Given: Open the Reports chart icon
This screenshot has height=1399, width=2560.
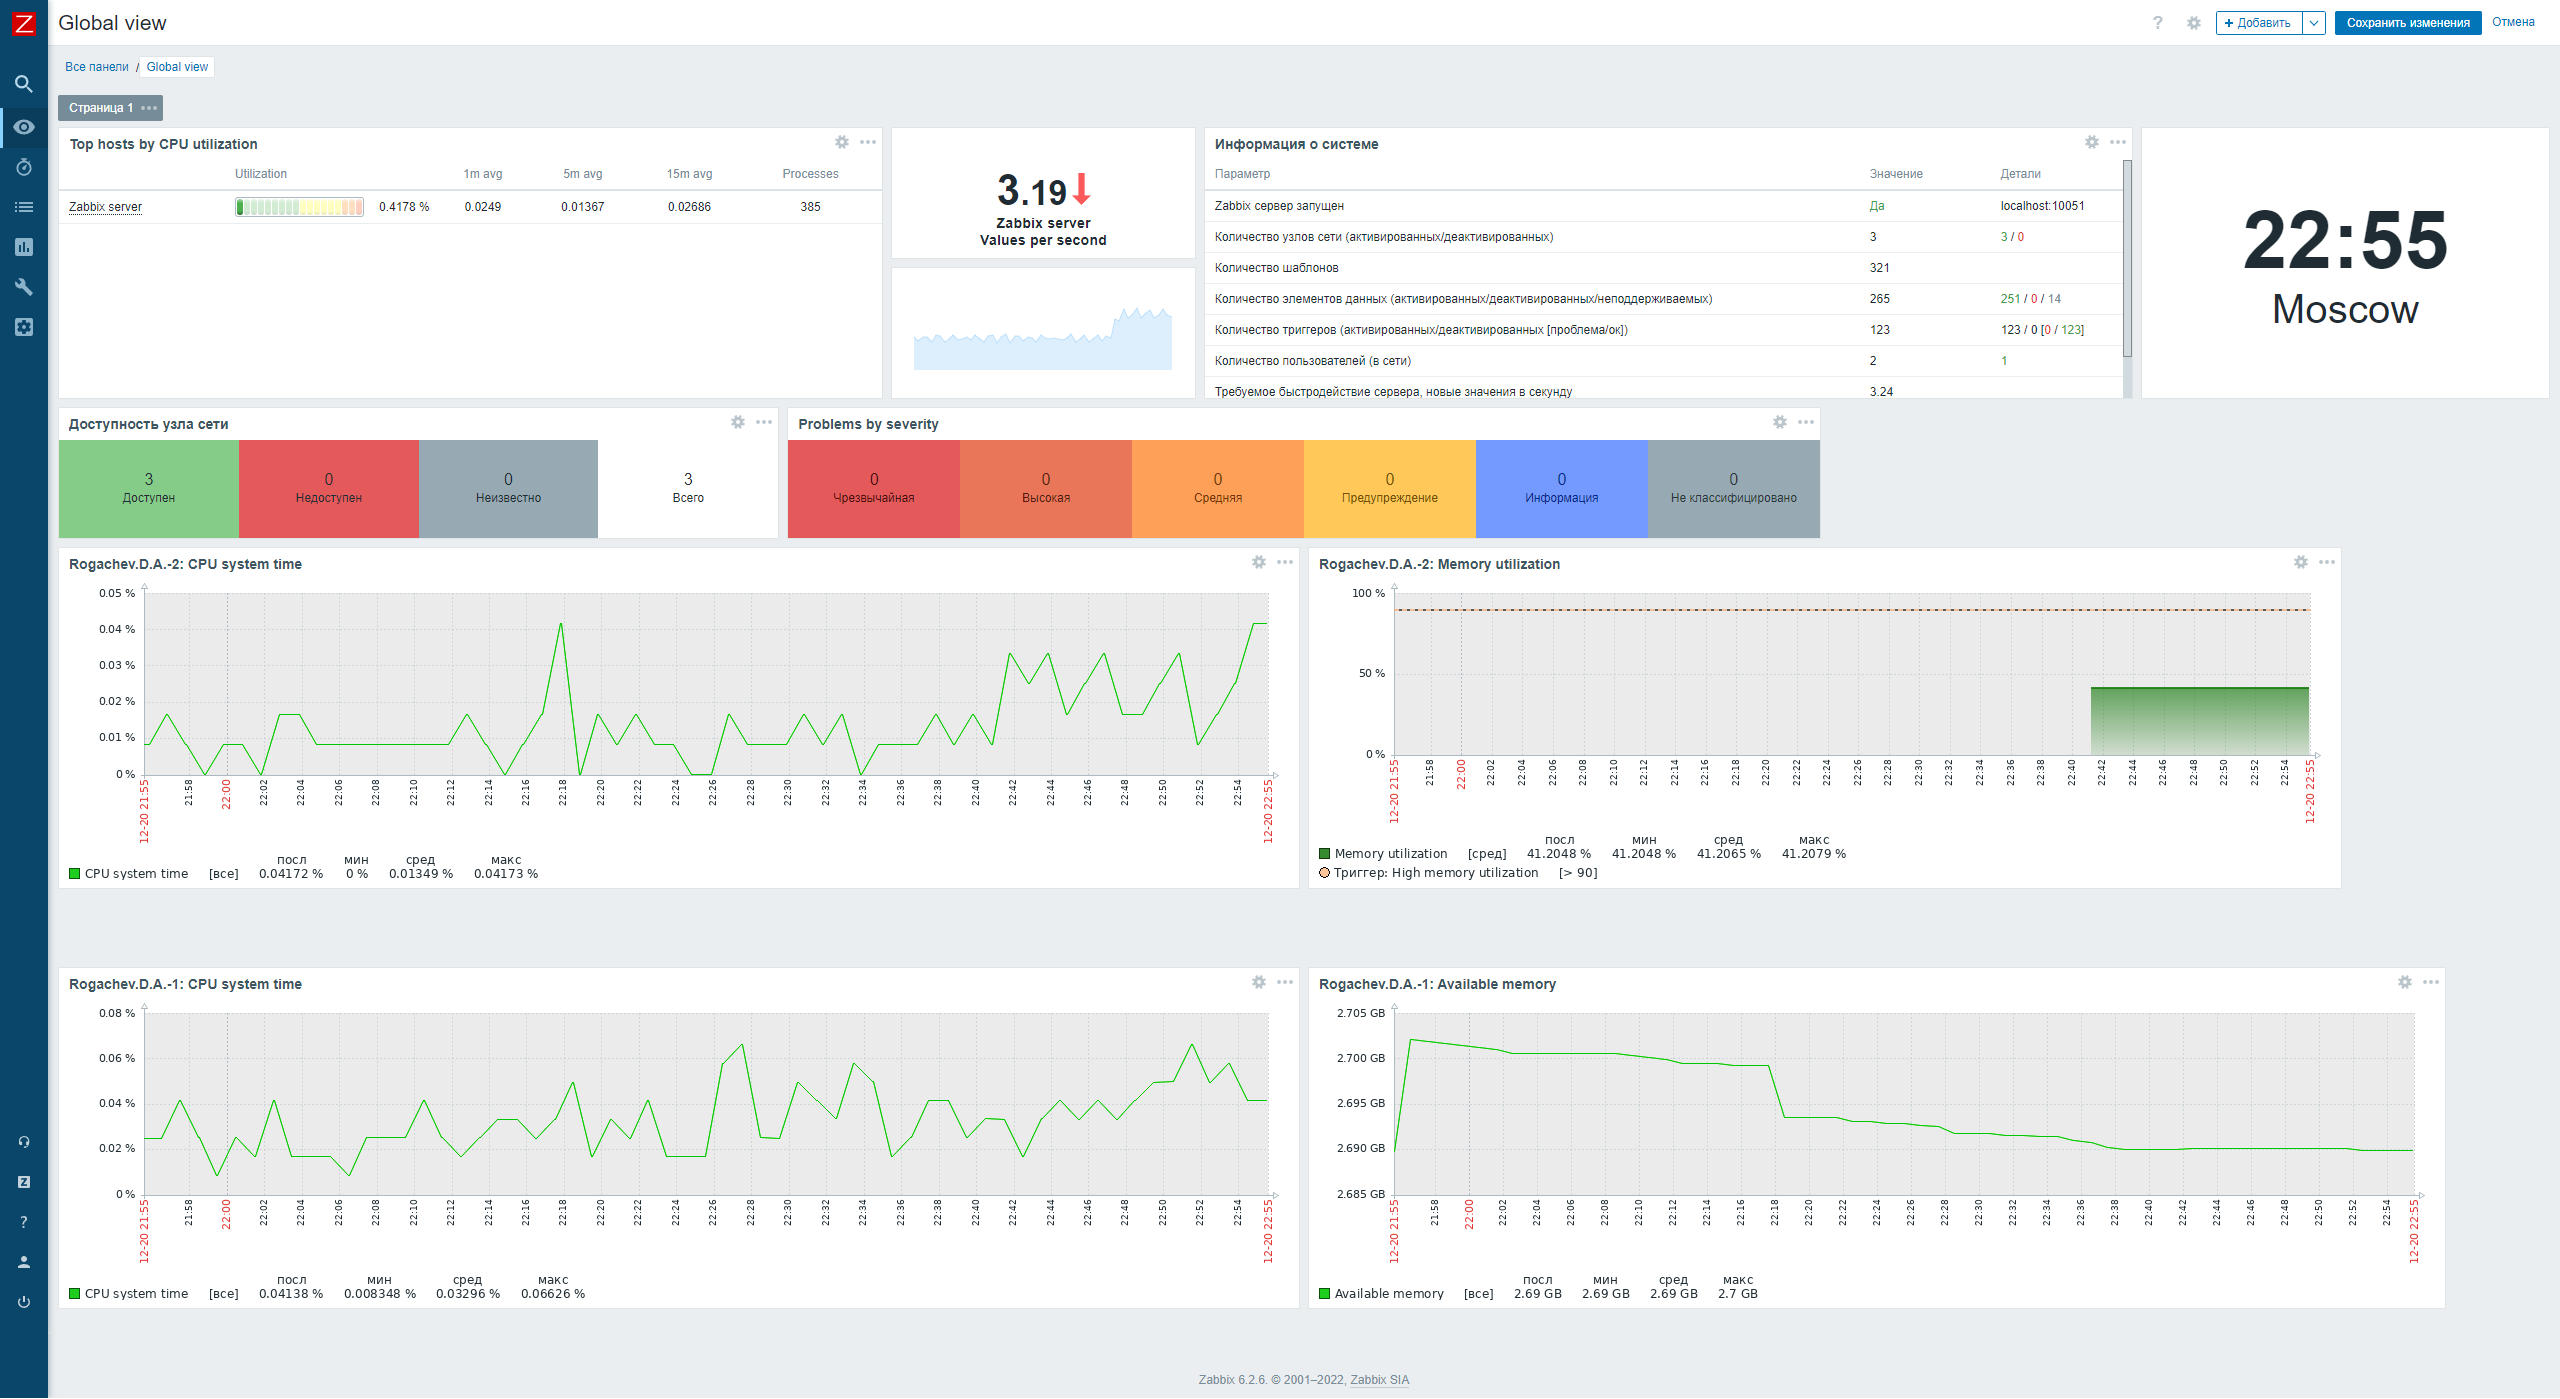Looking at the screenshot, I should [x=24, y=247].
